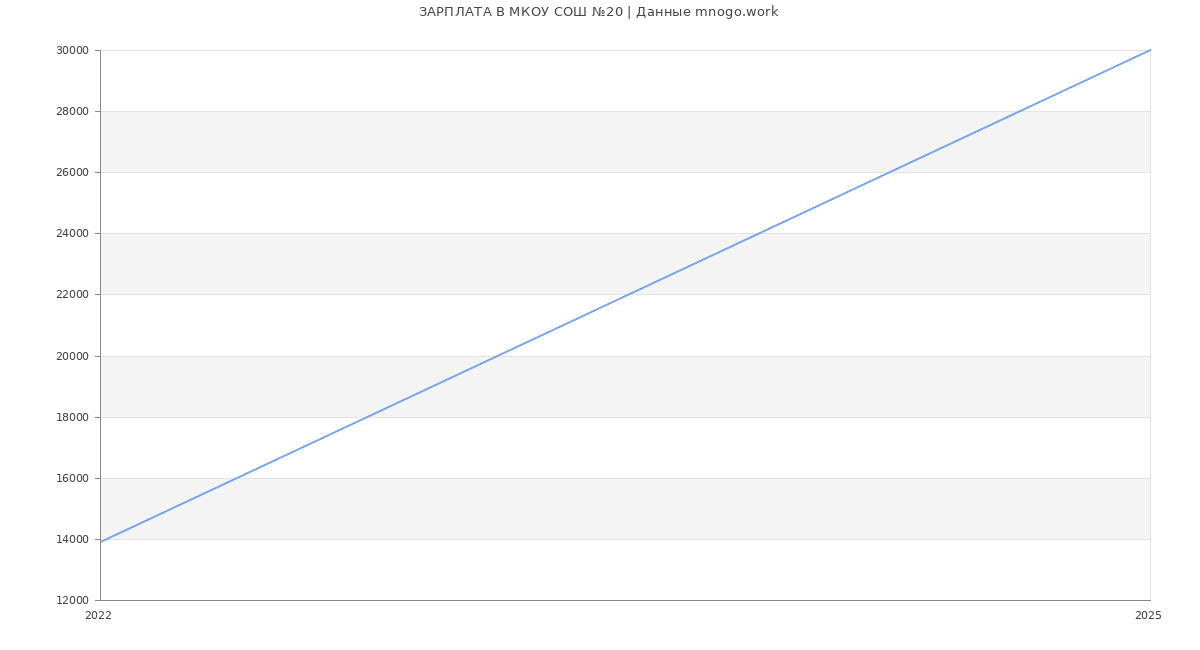
Task: Select the 16000 y-axis label
Action: [x=72, y=478]
